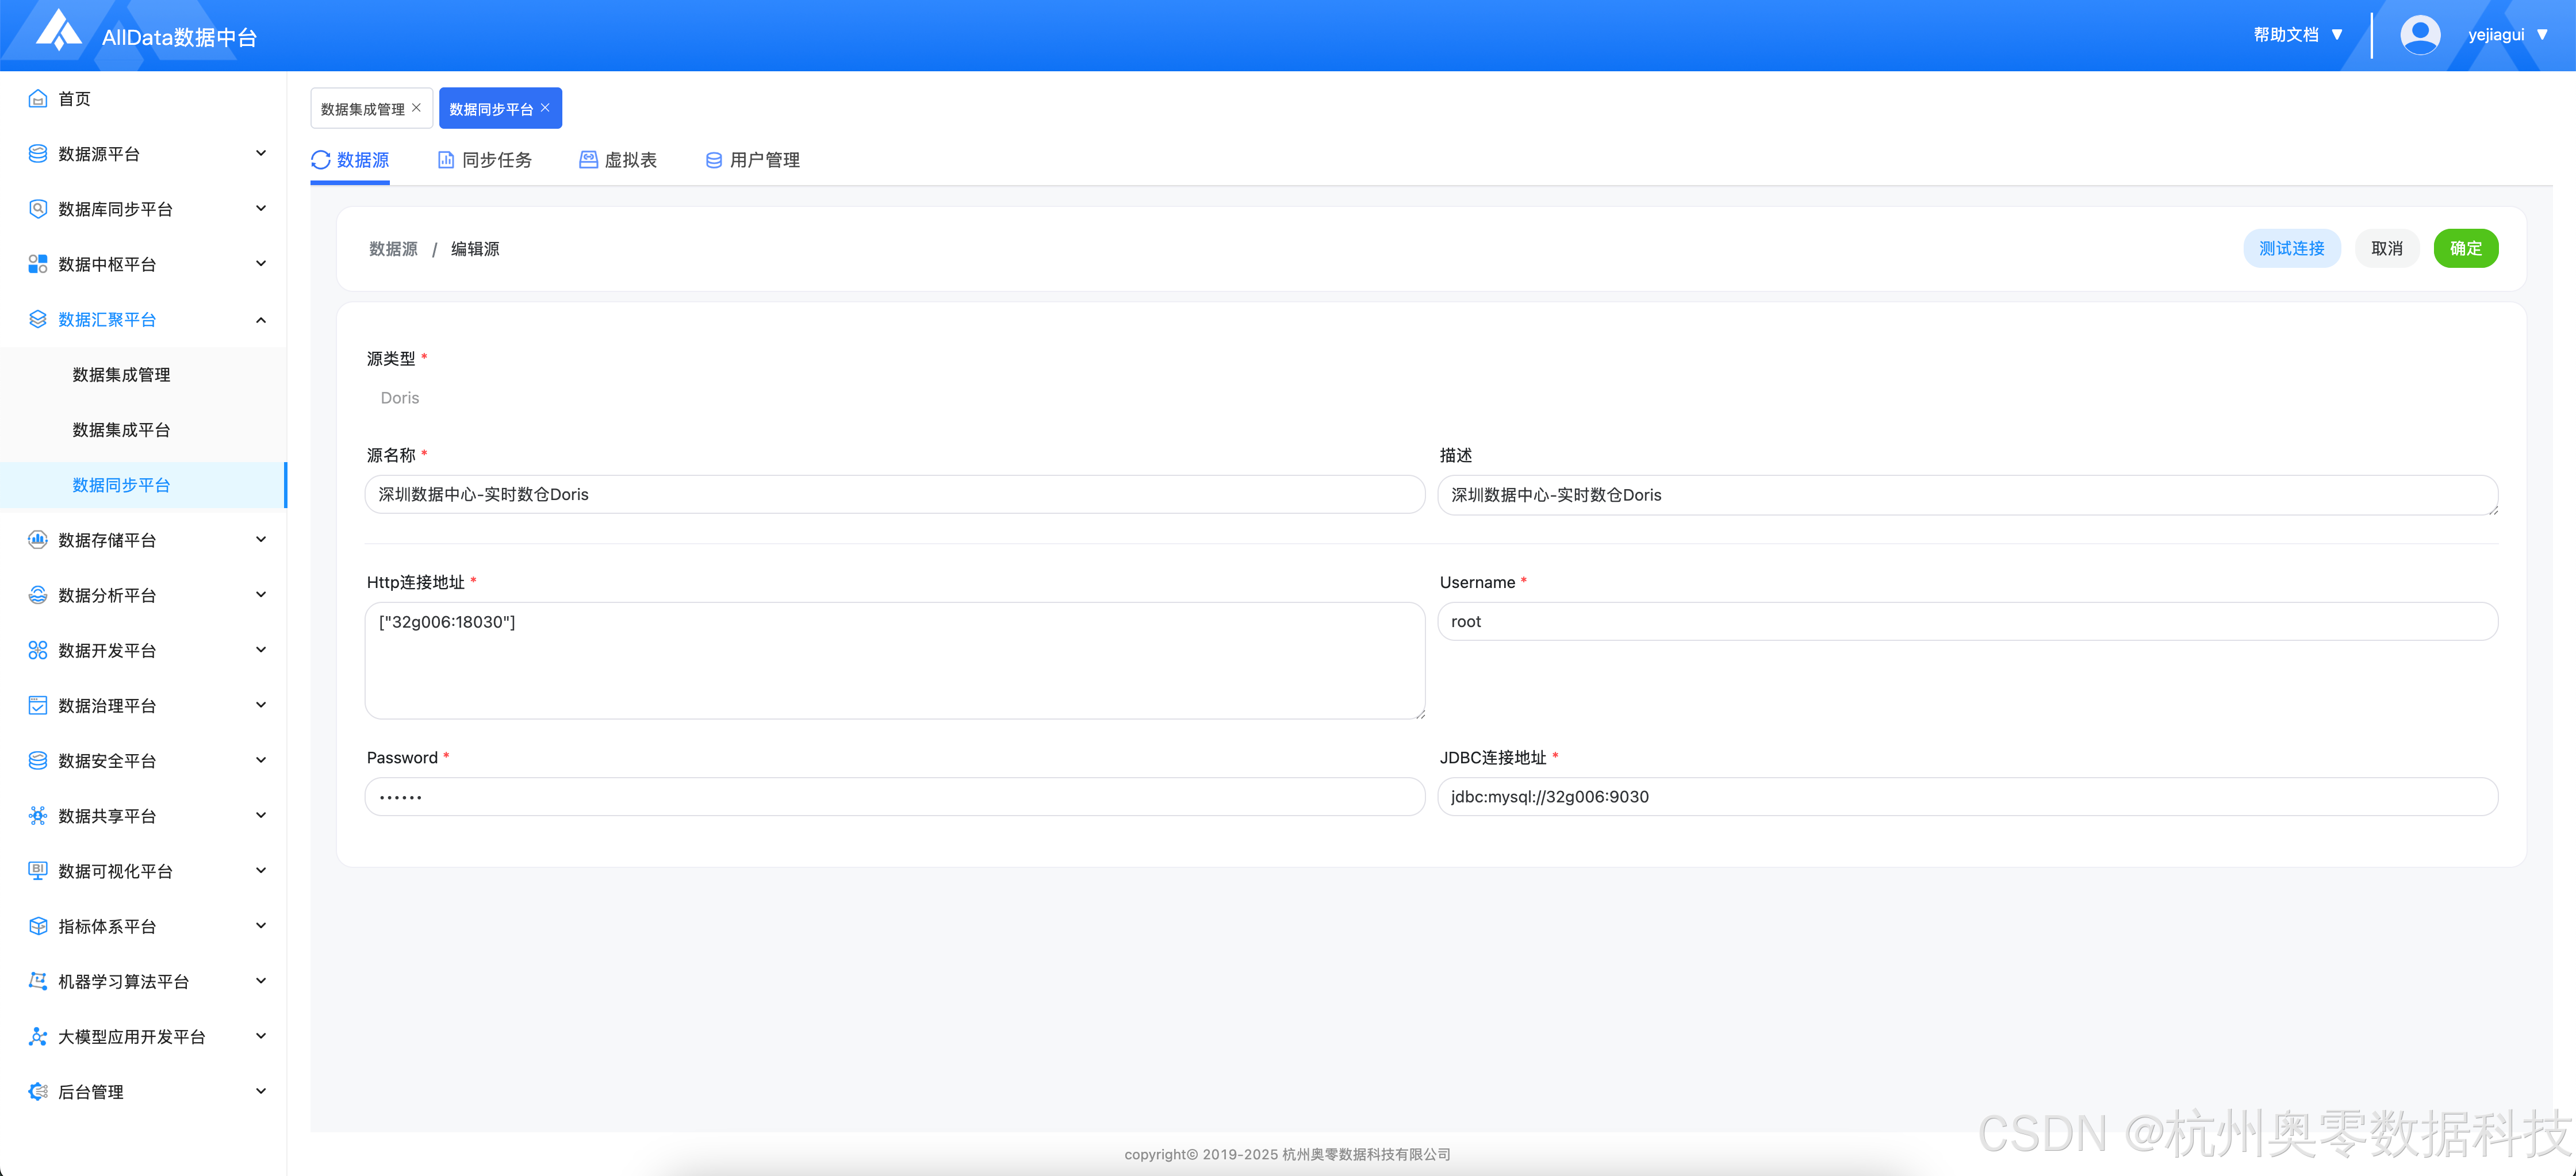Close the 数据同步平台 tab
The width and height of the screenshot is (2576, 1176).
click(545, 108)
